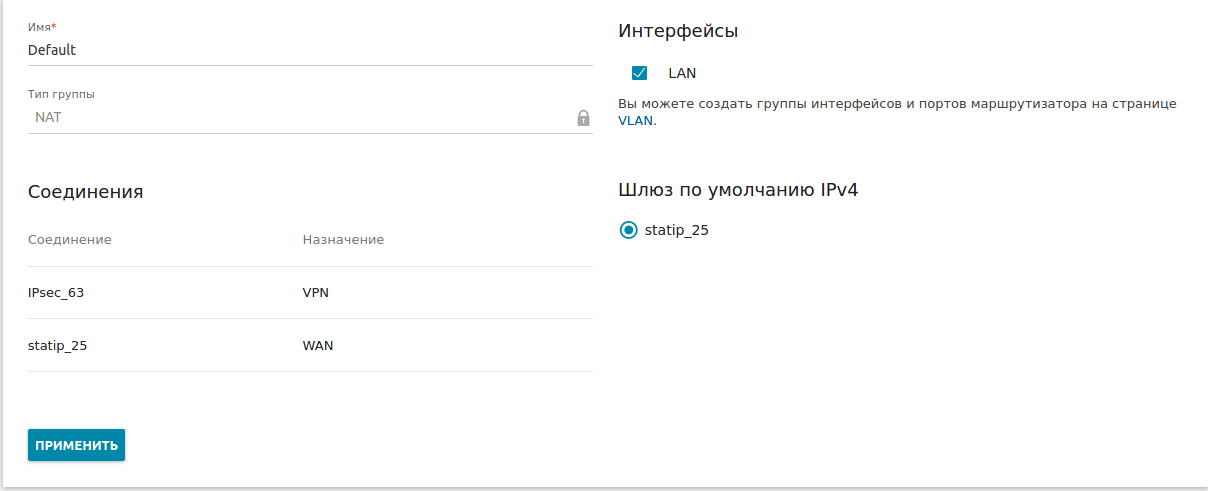Open the VLAN page link

[635, 120]
